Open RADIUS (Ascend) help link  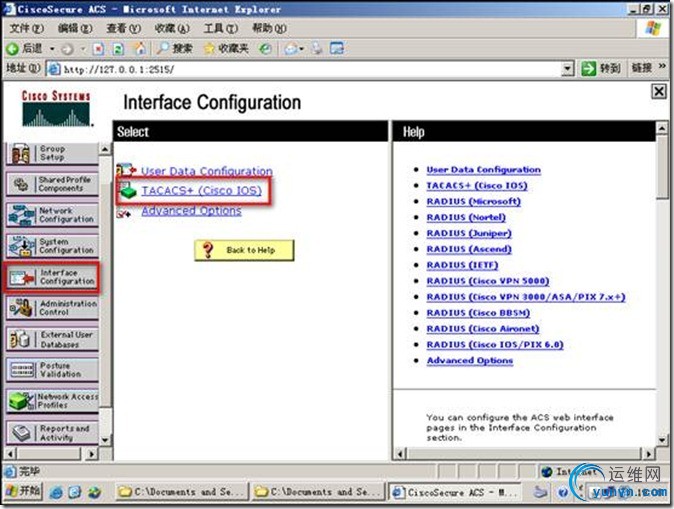pyautogui.click(x=469, y=249)
